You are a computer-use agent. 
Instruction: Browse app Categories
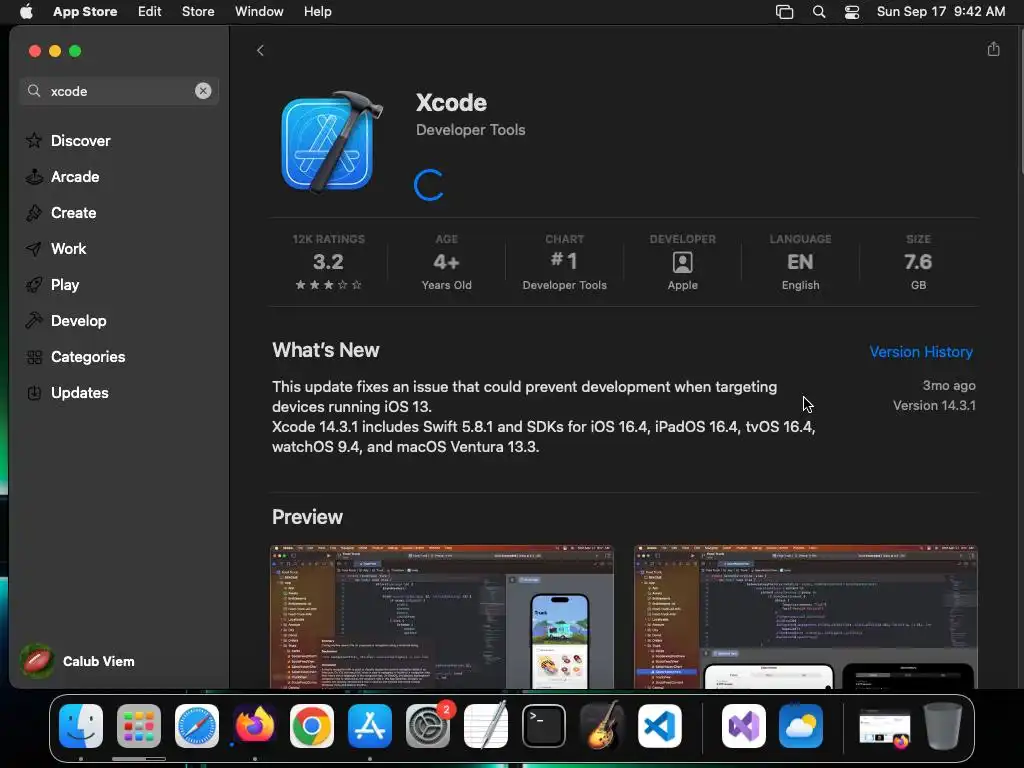click(x=88, y=357)
